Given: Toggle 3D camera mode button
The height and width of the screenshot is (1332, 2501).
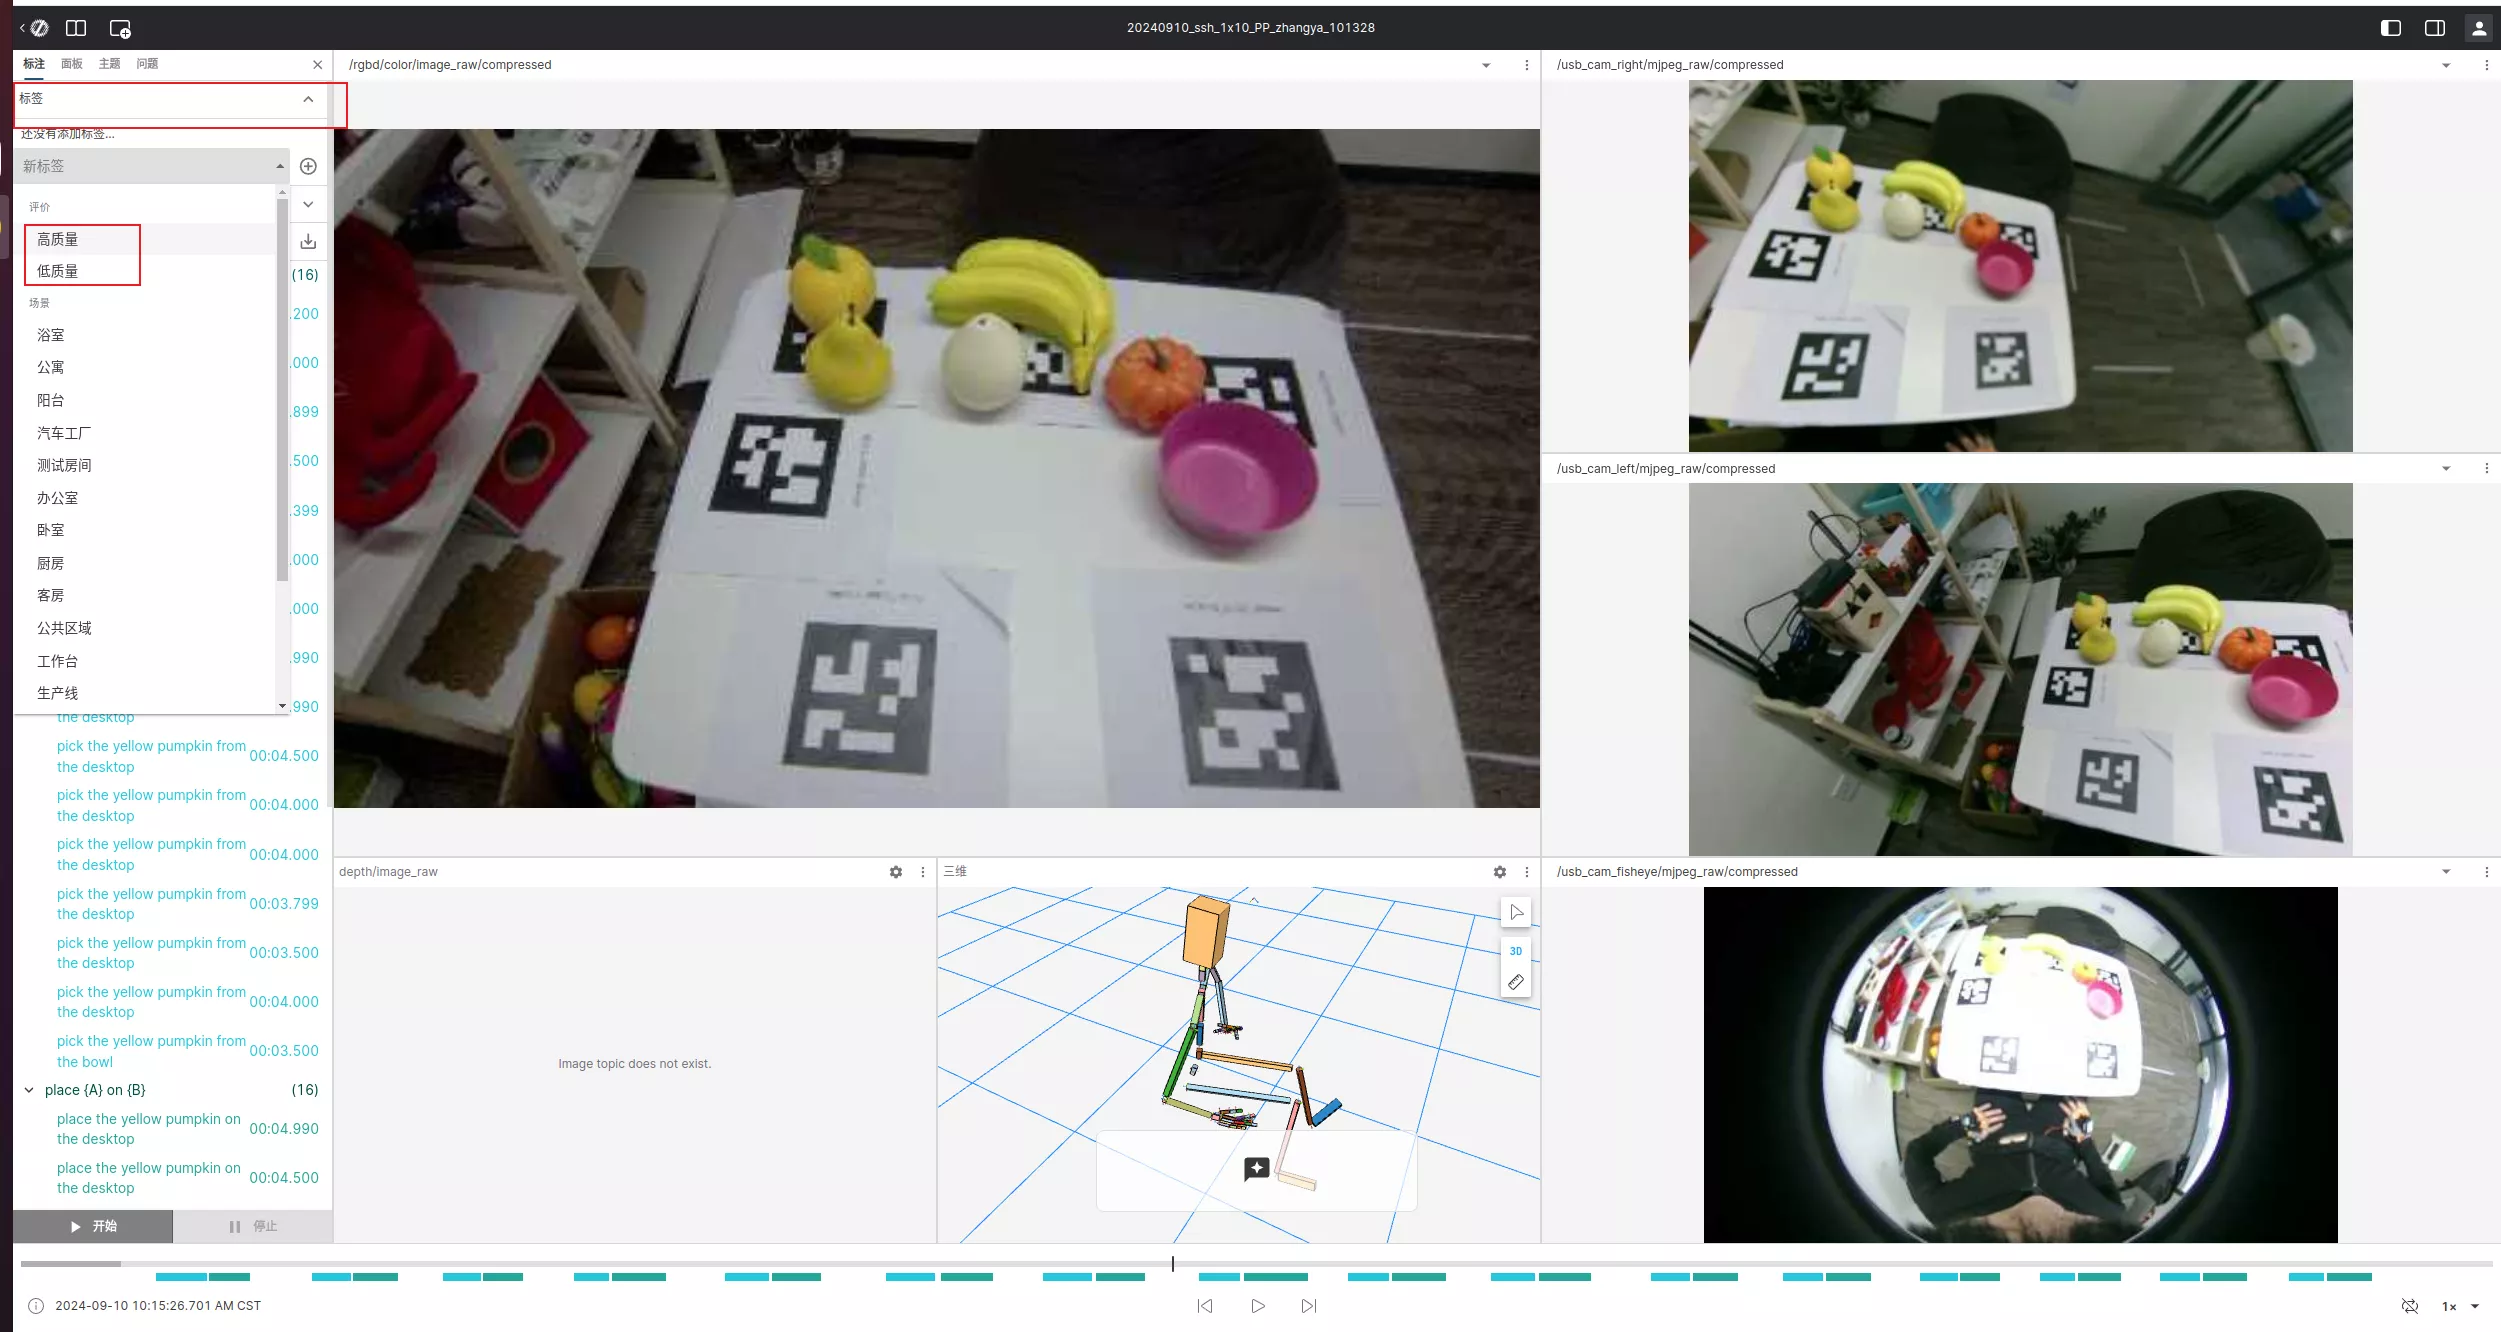Looking at the screenshot, I should (1516, 951).
